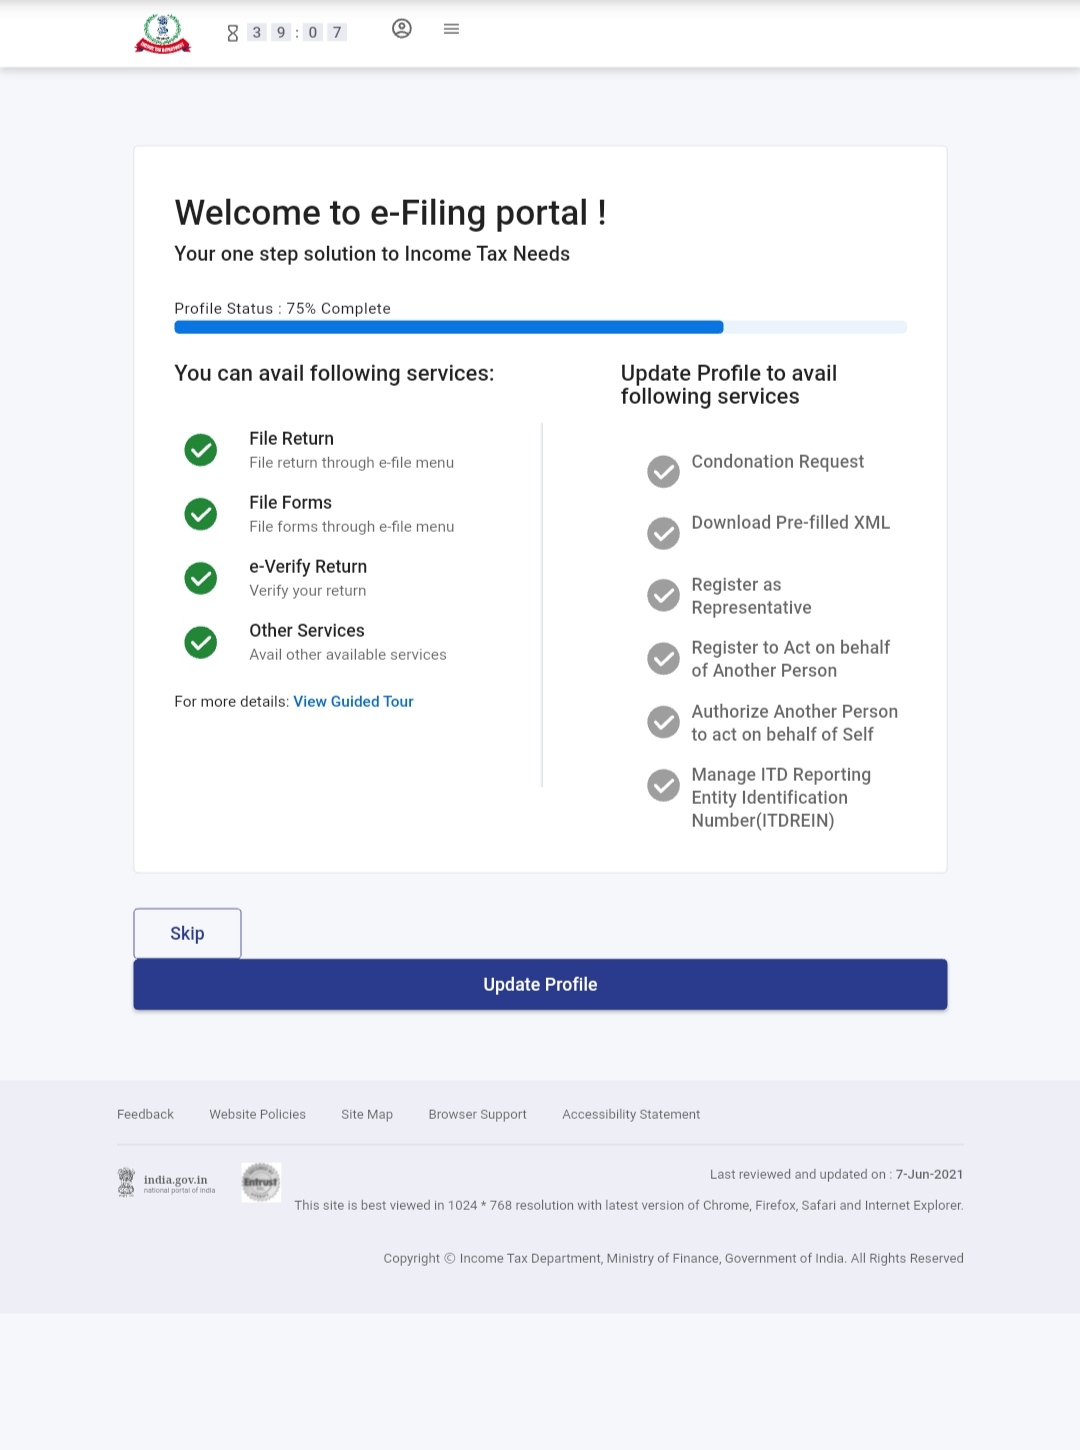Click the green checkmark beside Other Services
Image resolution: width=1080 pixels, height=1450 pixels.
(x=201, y=642)
